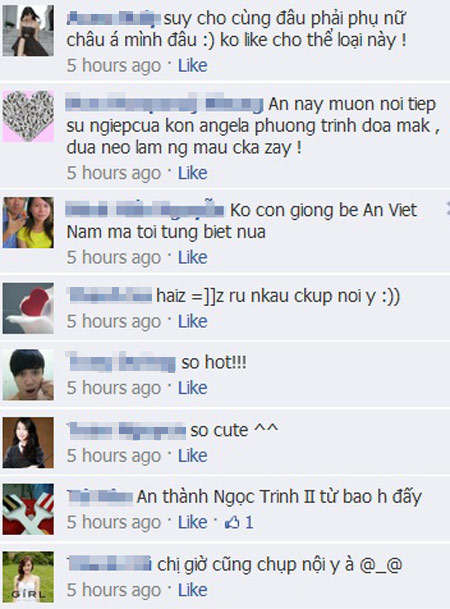Click the '5 hours ago' timestamp under 'so cute ^^'

tap(114, 457)
